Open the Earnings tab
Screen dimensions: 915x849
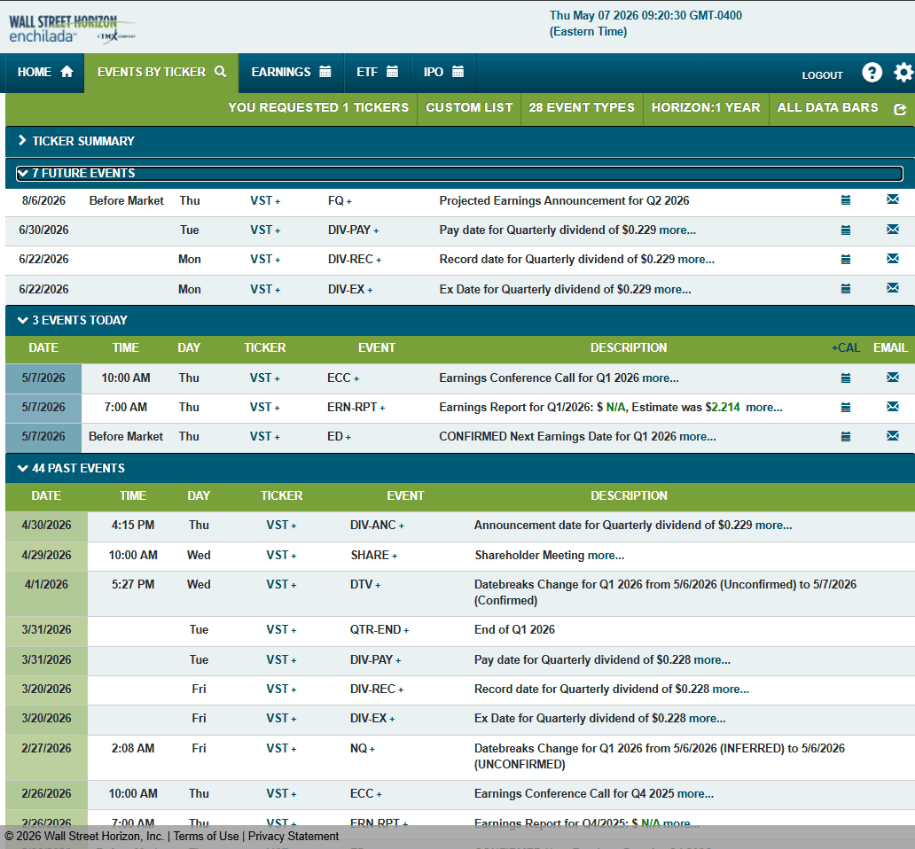[291, 72]
